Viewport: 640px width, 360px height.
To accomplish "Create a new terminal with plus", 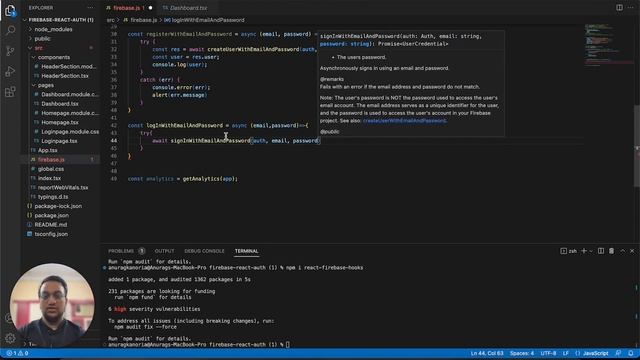I will tap(584, 251).
